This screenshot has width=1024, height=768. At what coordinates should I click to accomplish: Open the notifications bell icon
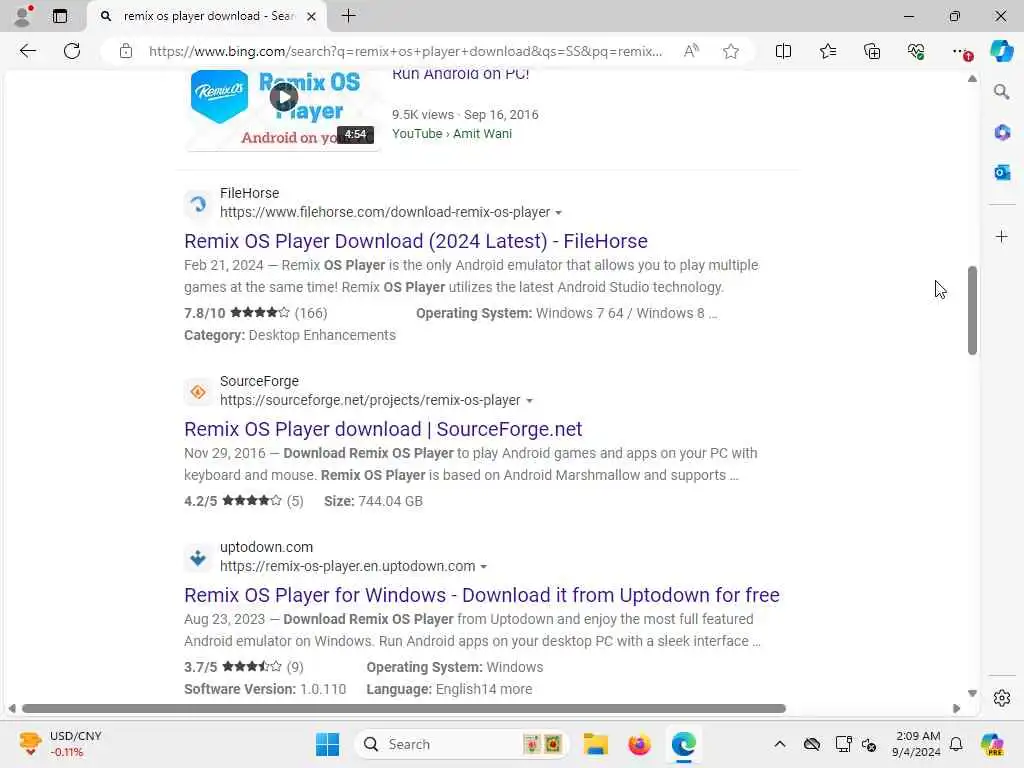point(956,744)
